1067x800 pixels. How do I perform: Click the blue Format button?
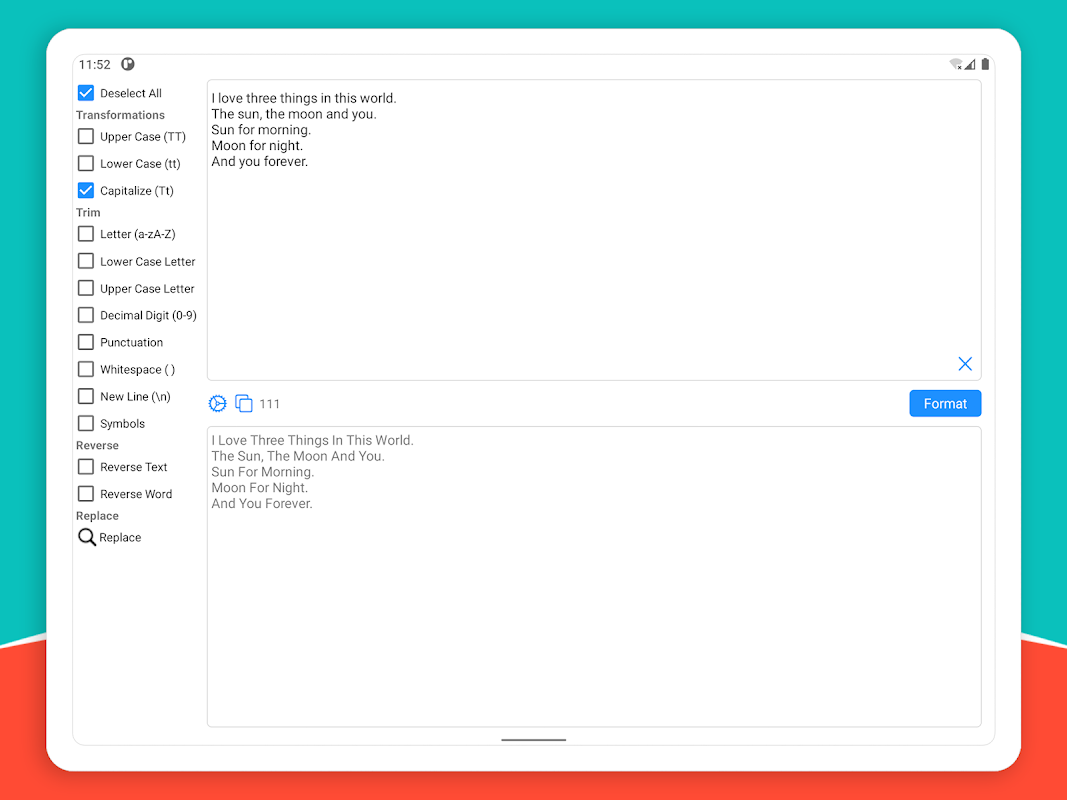[x=945, y=403]
